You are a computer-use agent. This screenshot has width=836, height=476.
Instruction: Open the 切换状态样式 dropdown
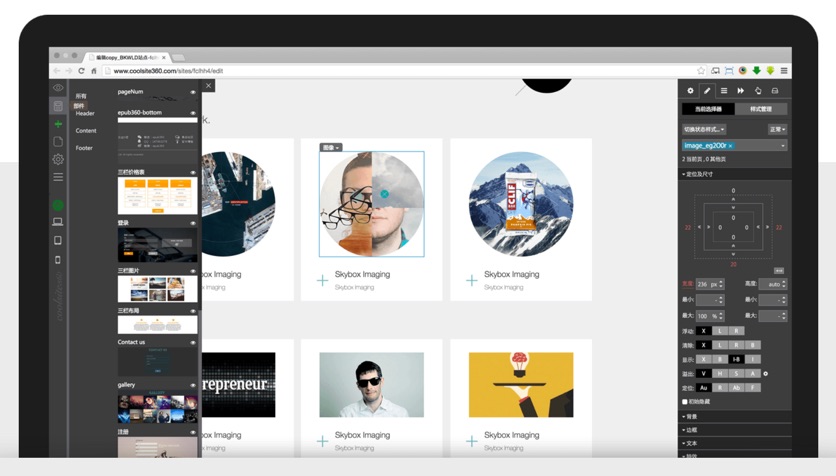pyautogui.click(x=704, y=130)
